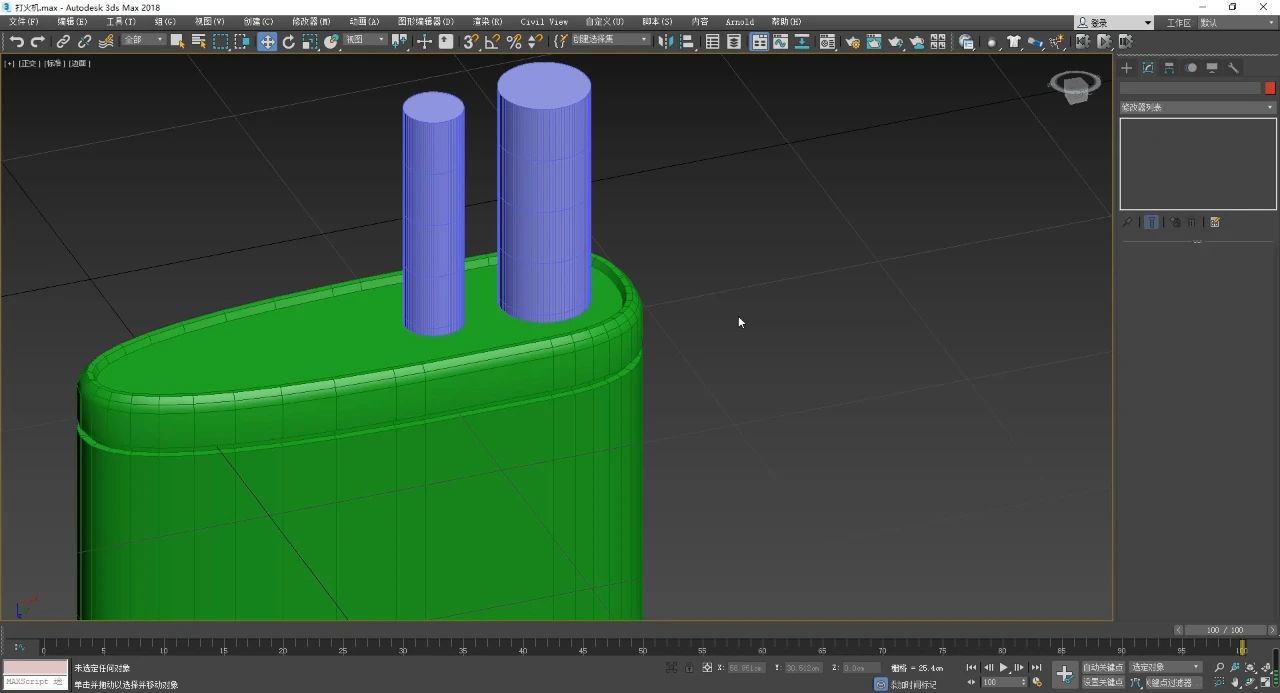Toggle 自动关键点 auto key mode

pos(1103,667)
